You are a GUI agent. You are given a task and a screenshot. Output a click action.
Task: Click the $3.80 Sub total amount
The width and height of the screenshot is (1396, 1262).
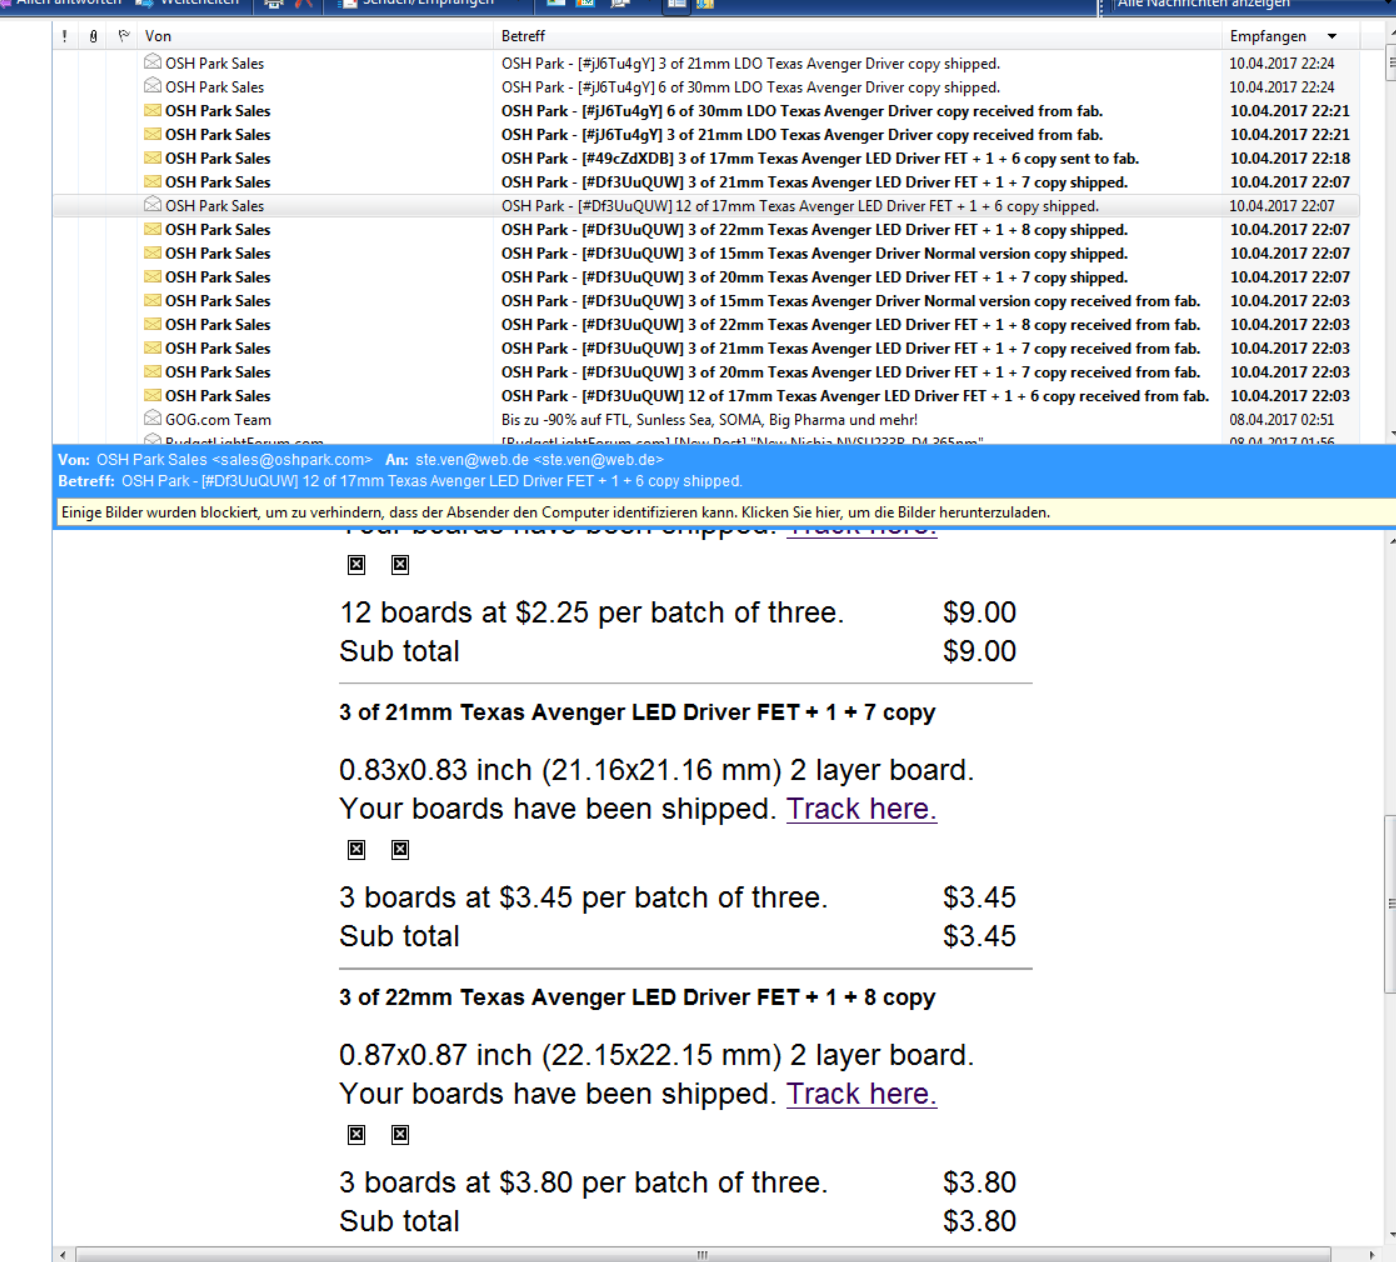pyautogui.click(x=979, y=1221)
